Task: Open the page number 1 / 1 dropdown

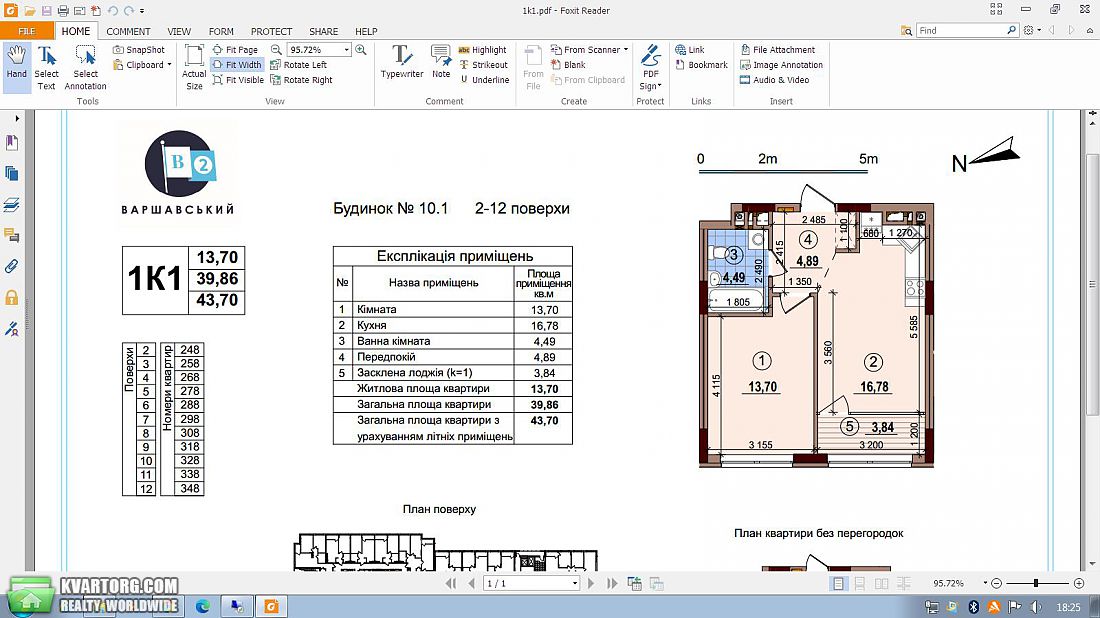Action: click(575, 584)
